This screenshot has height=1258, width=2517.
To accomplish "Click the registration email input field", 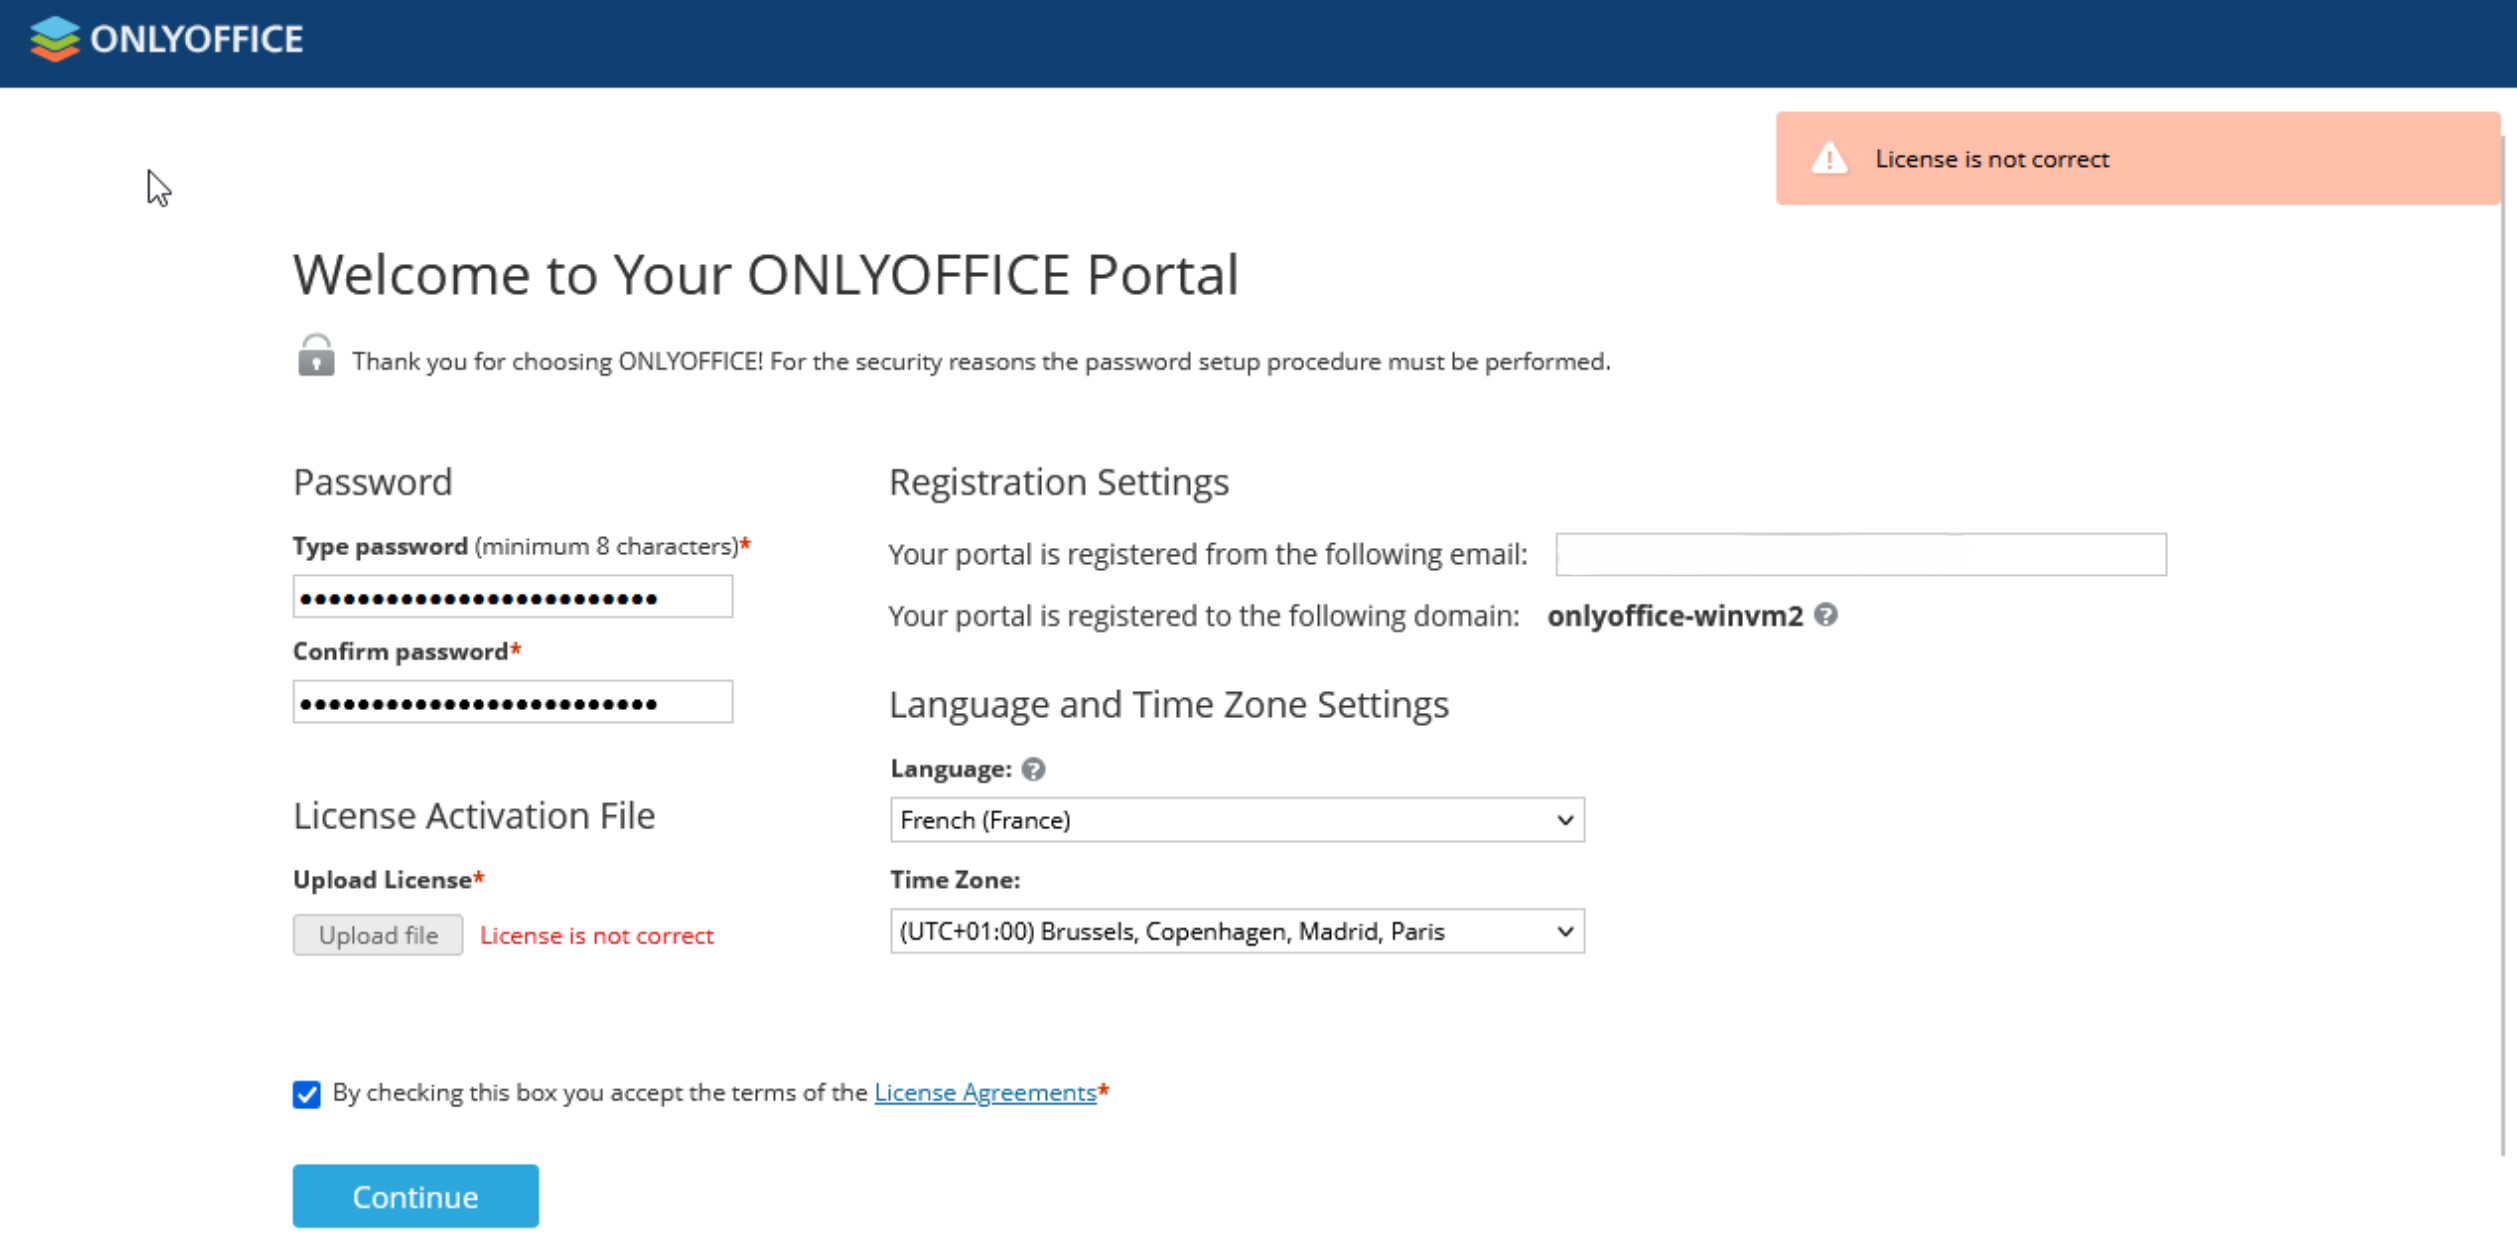I will click(1860, 554).
